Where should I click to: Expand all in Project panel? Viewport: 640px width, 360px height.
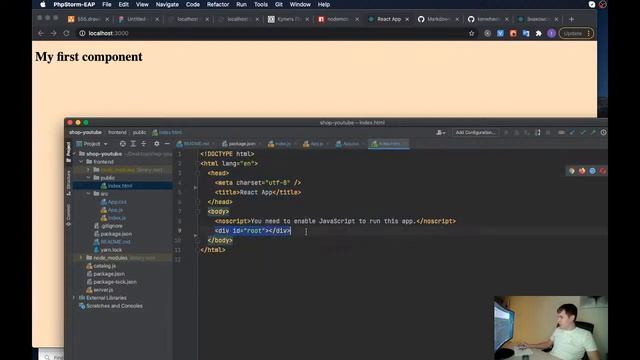[x=133, y=144]
